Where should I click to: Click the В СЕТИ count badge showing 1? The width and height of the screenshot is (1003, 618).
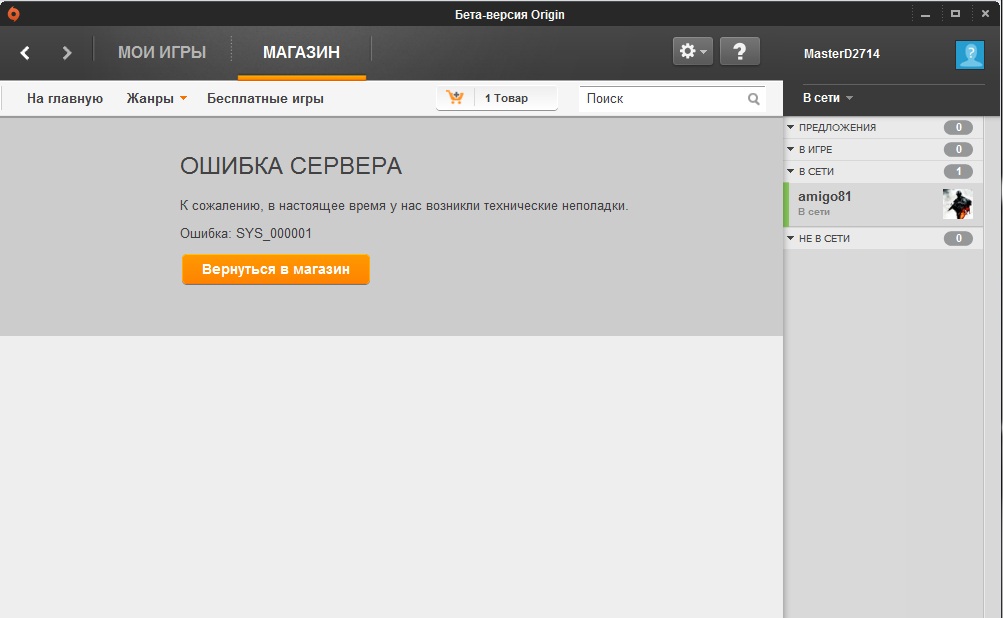(958, 171)
